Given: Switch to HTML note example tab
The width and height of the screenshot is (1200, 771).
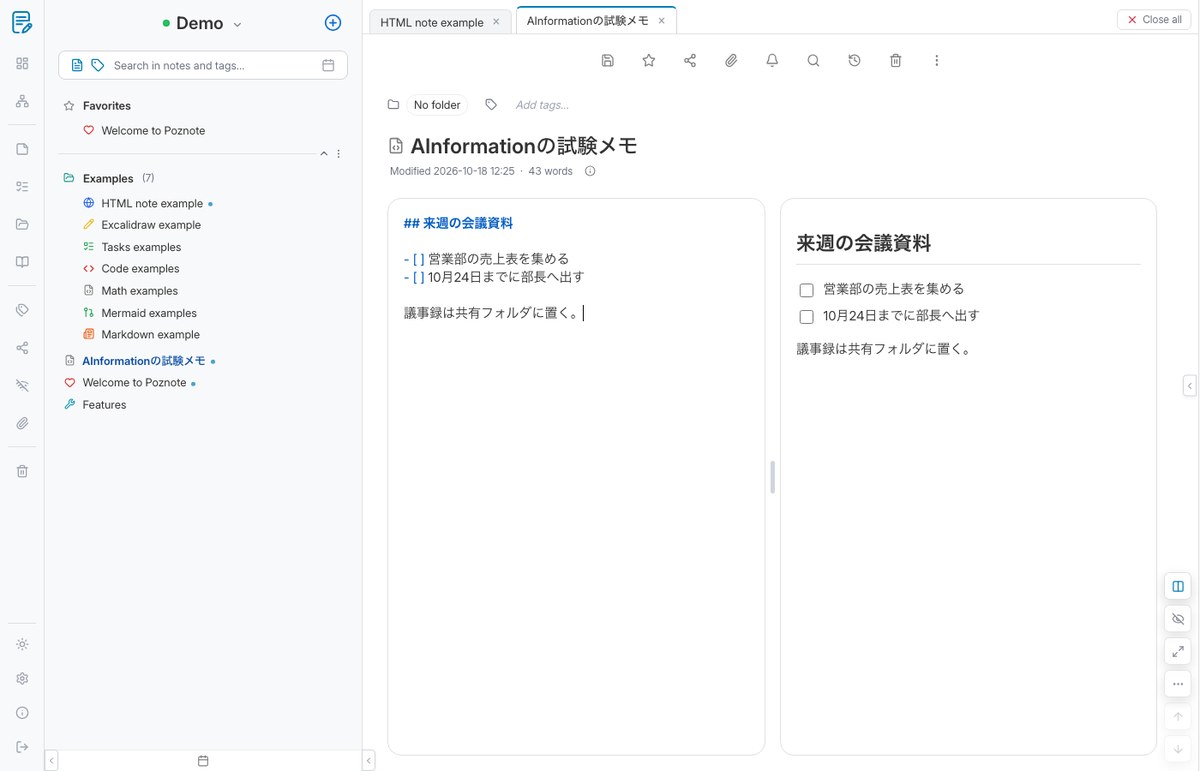Looking at the screenshot, I should pos(432,22).
